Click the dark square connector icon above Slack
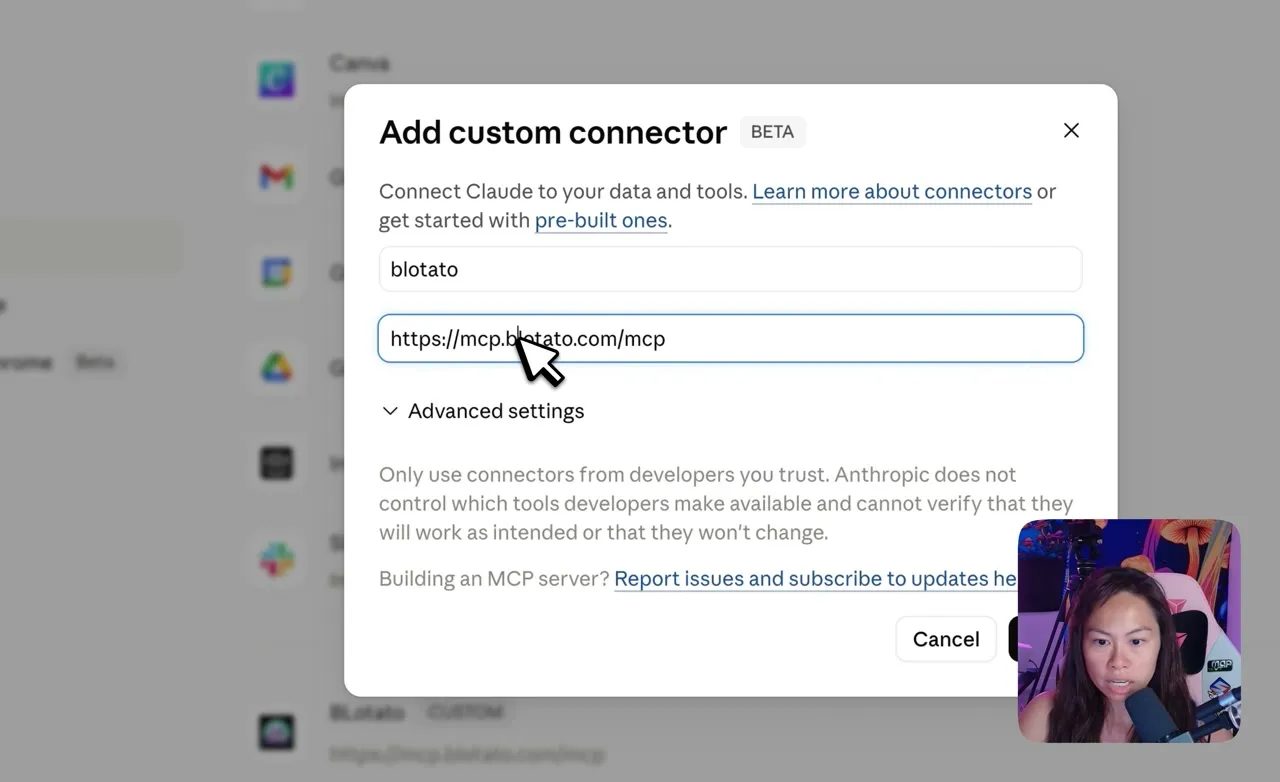 [276, 463]
